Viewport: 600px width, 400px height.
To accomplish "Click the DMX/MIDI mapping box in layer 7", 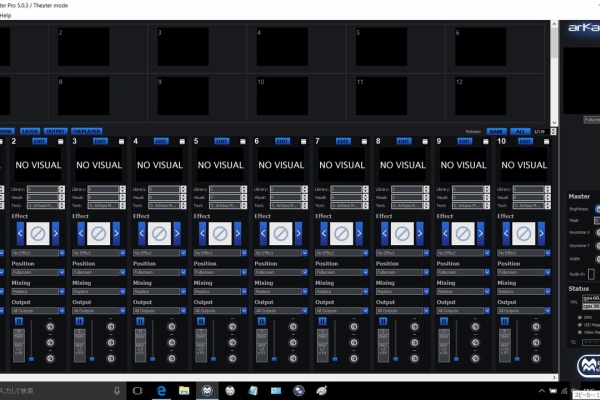I will pos(323,345).
